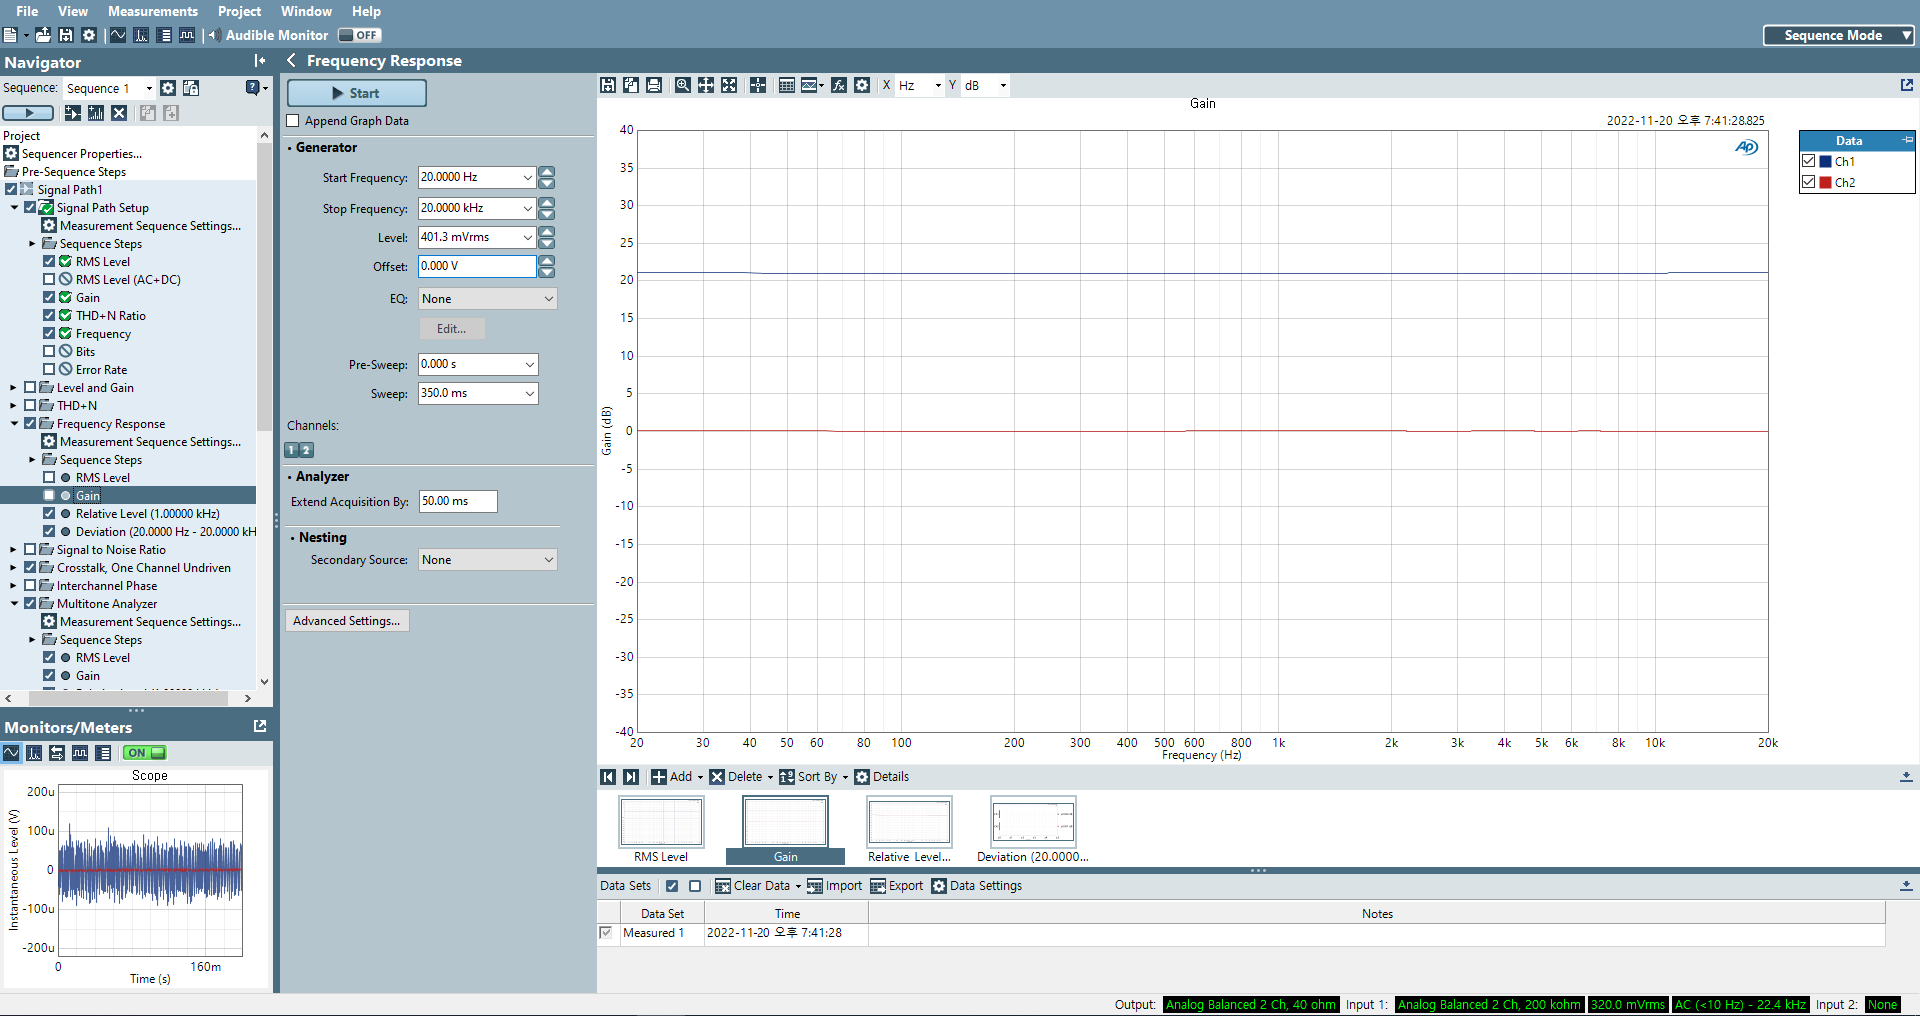
Task: Open the Secondary Source dropdown
Action: pyautogui.click(x=487, y=560)
